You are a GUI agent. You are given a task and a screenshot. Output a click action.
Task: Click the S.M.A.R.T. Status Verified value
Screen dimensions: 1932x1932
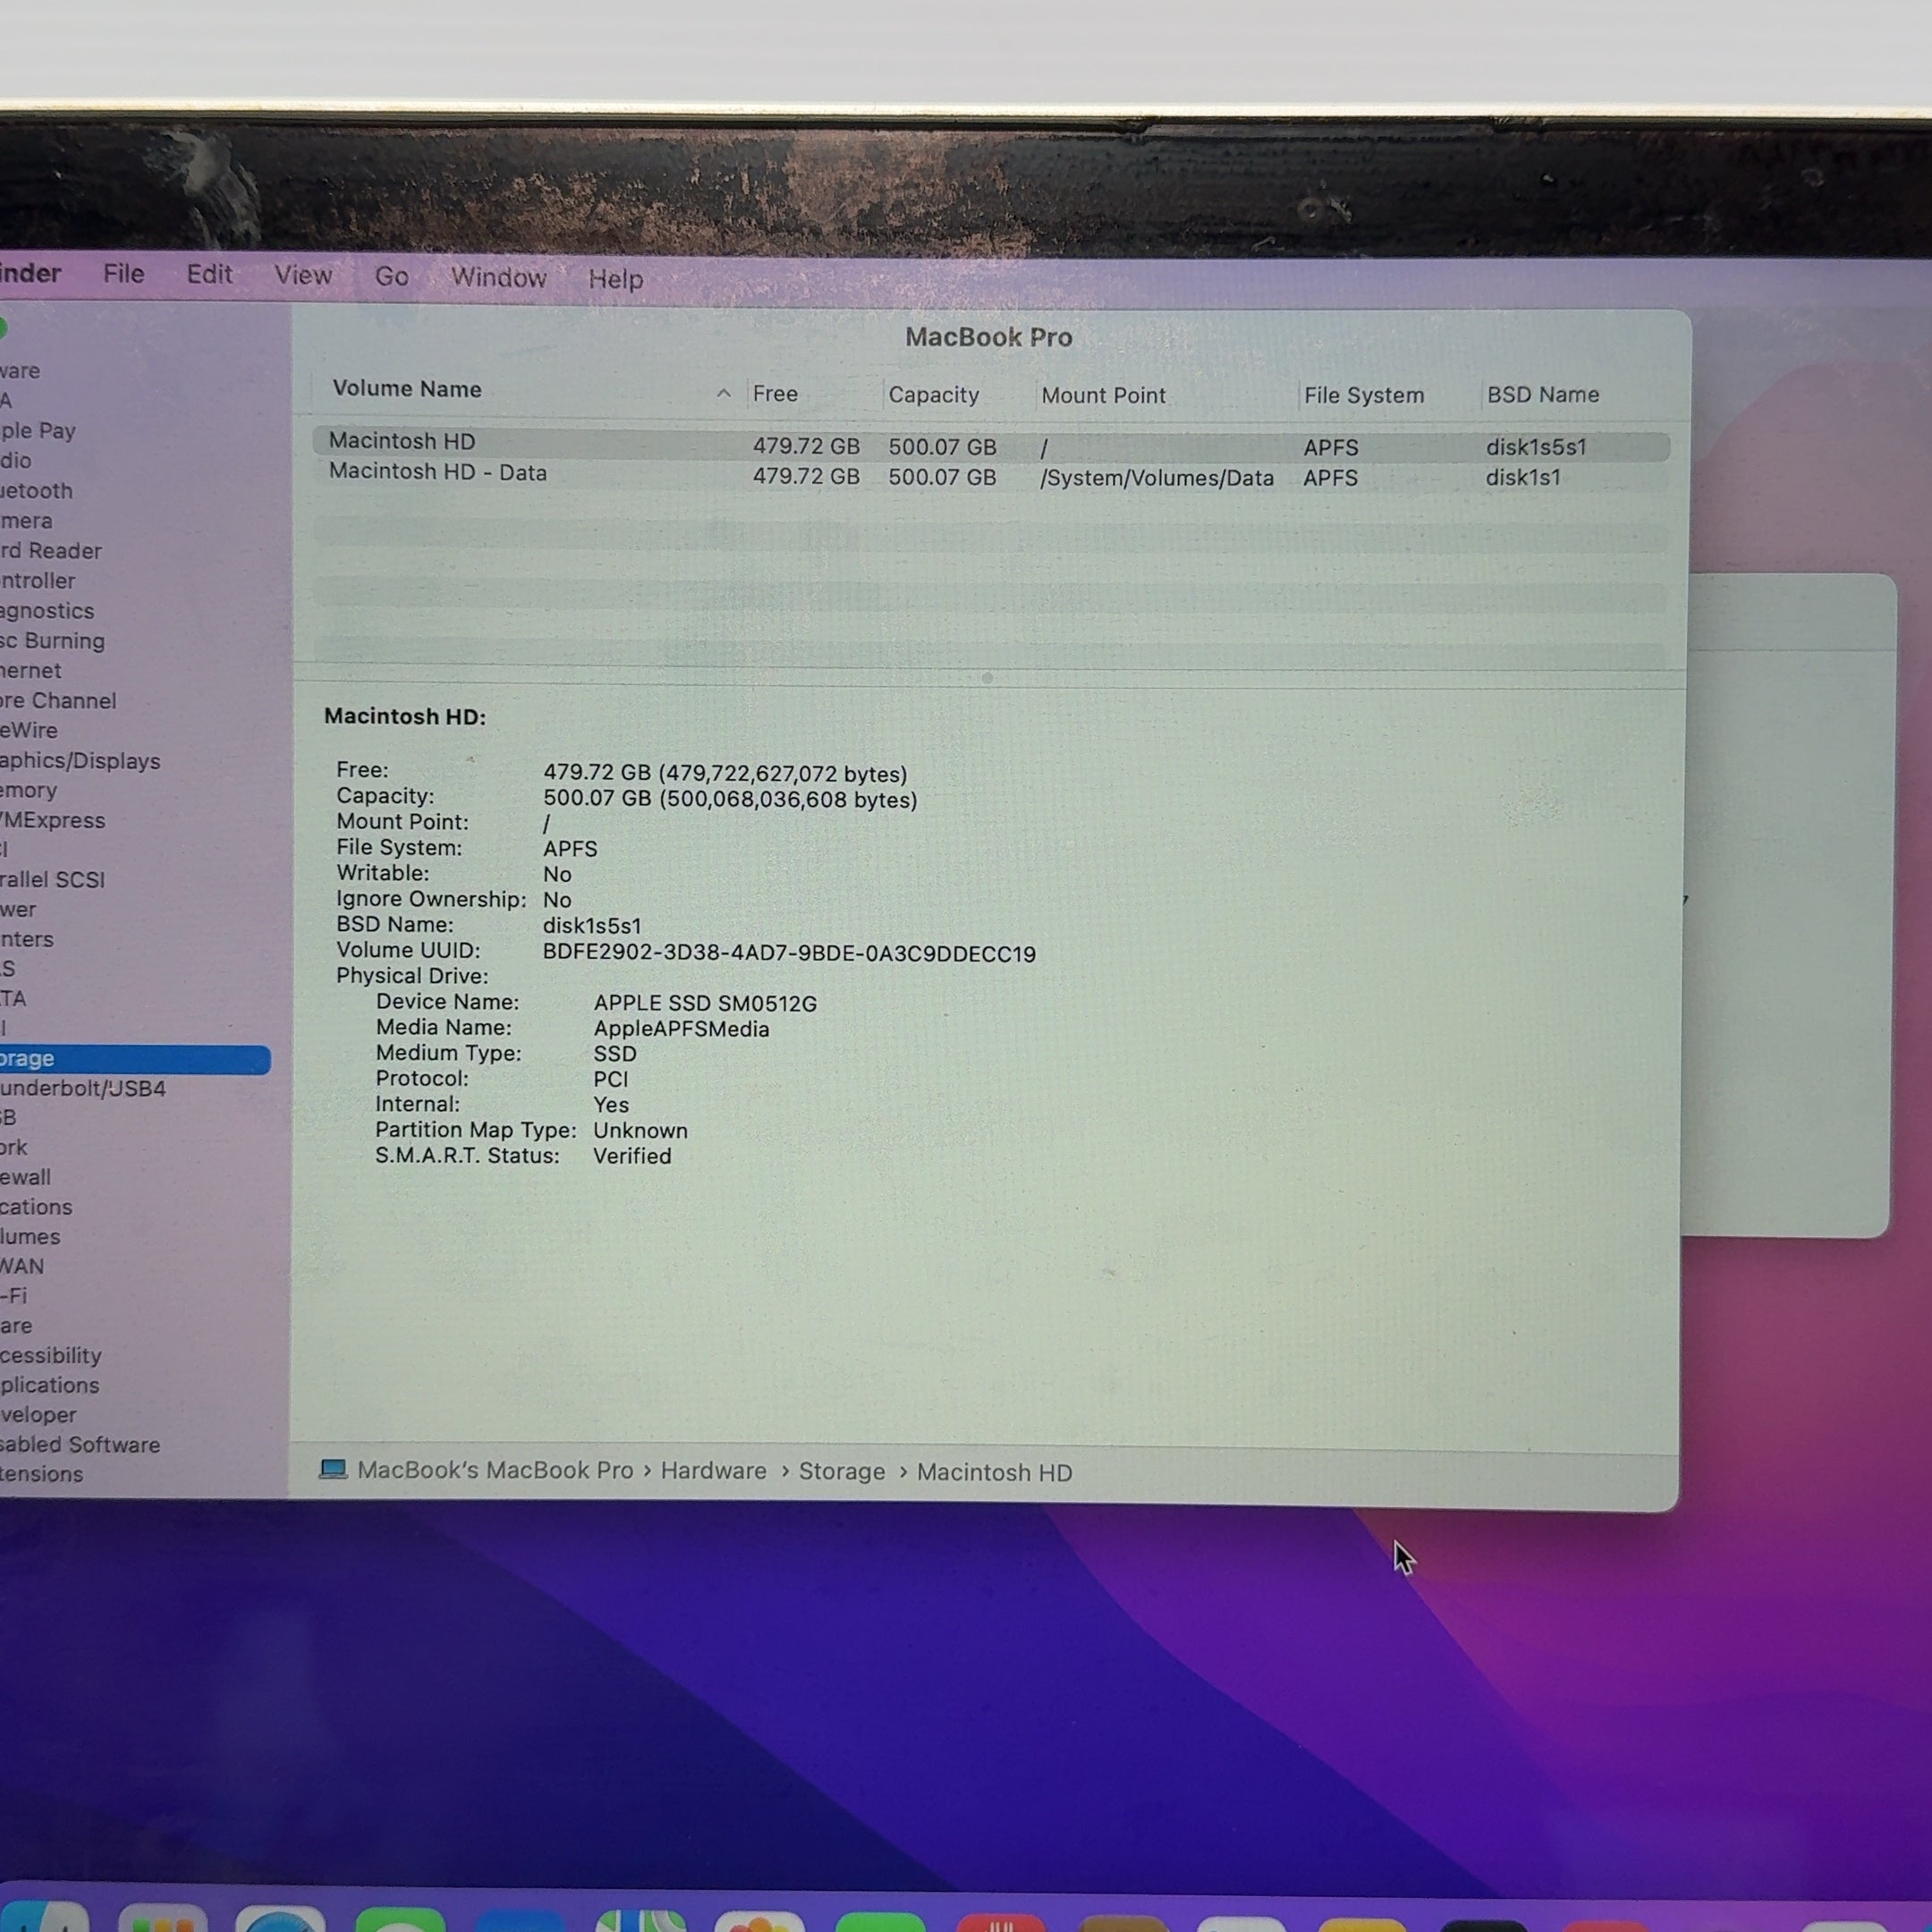tap(632, 1156)
